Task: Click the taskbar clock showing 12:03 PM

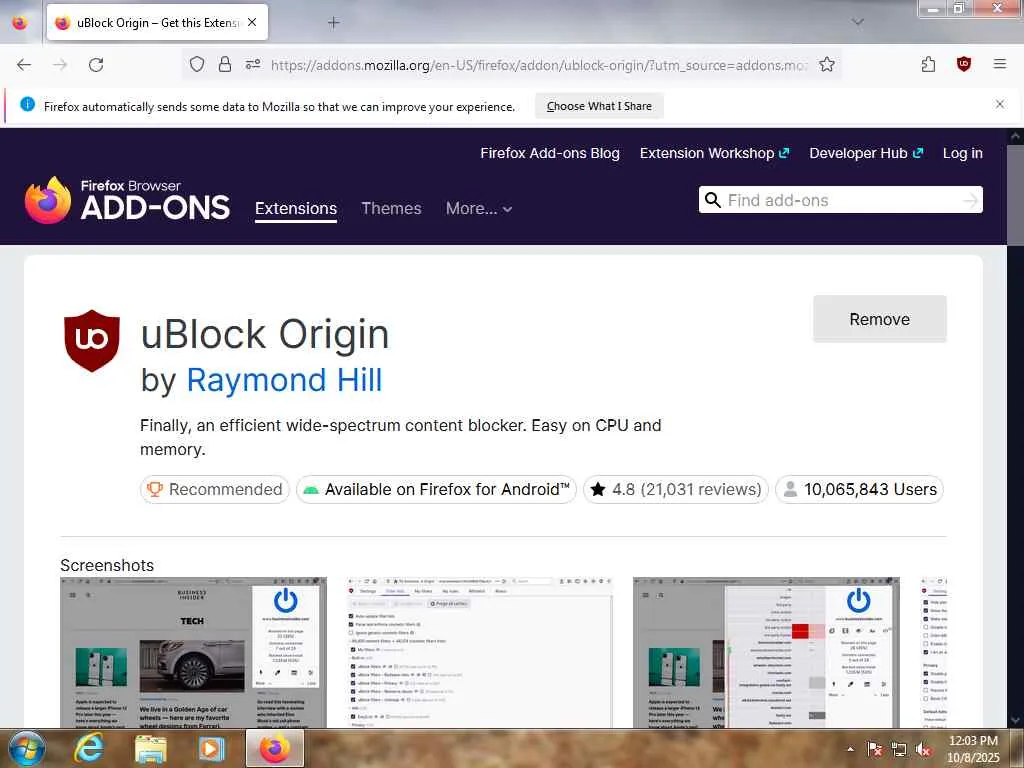Action: pyautogui.click(x=973, y=749)
